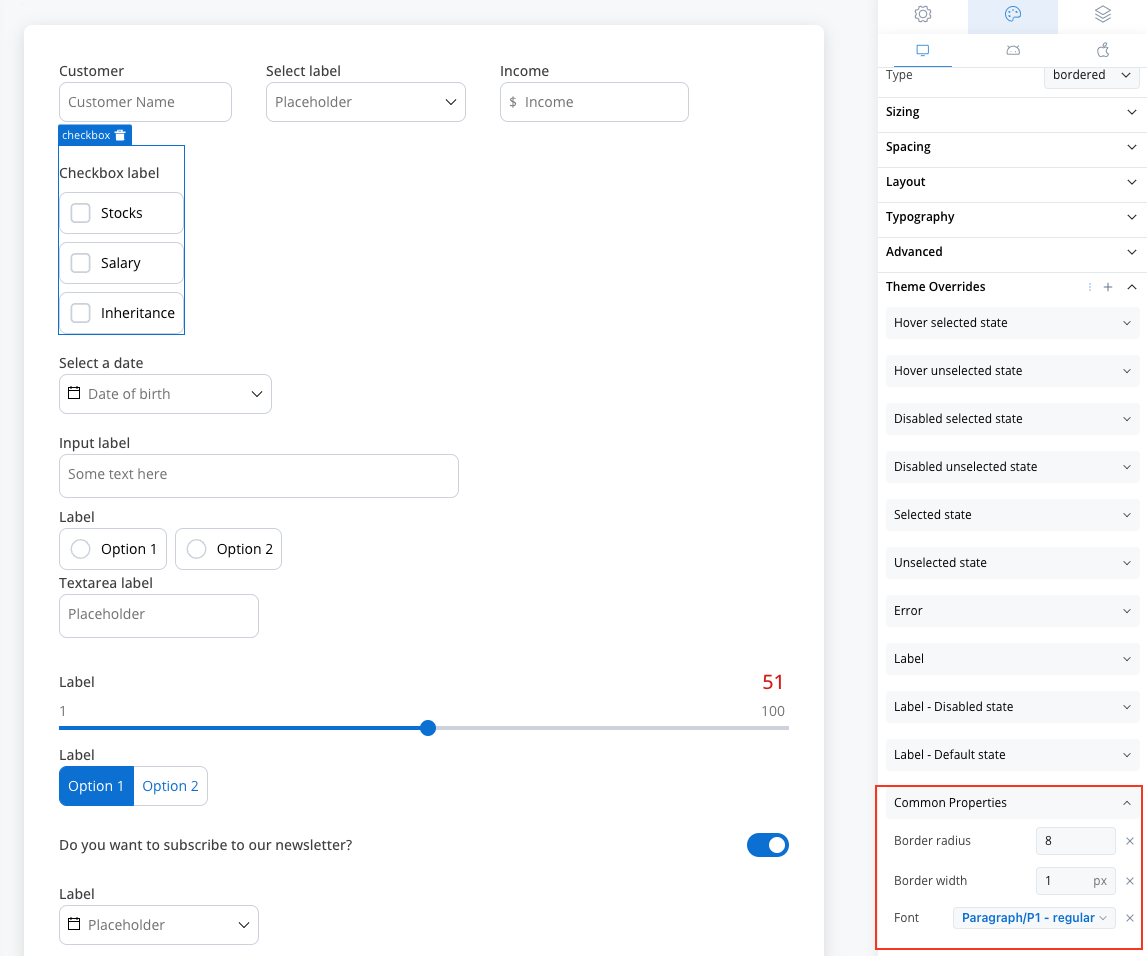Open the settings gear tab
The width and height of the screenshot is (1147, 956).
(922, 14)
